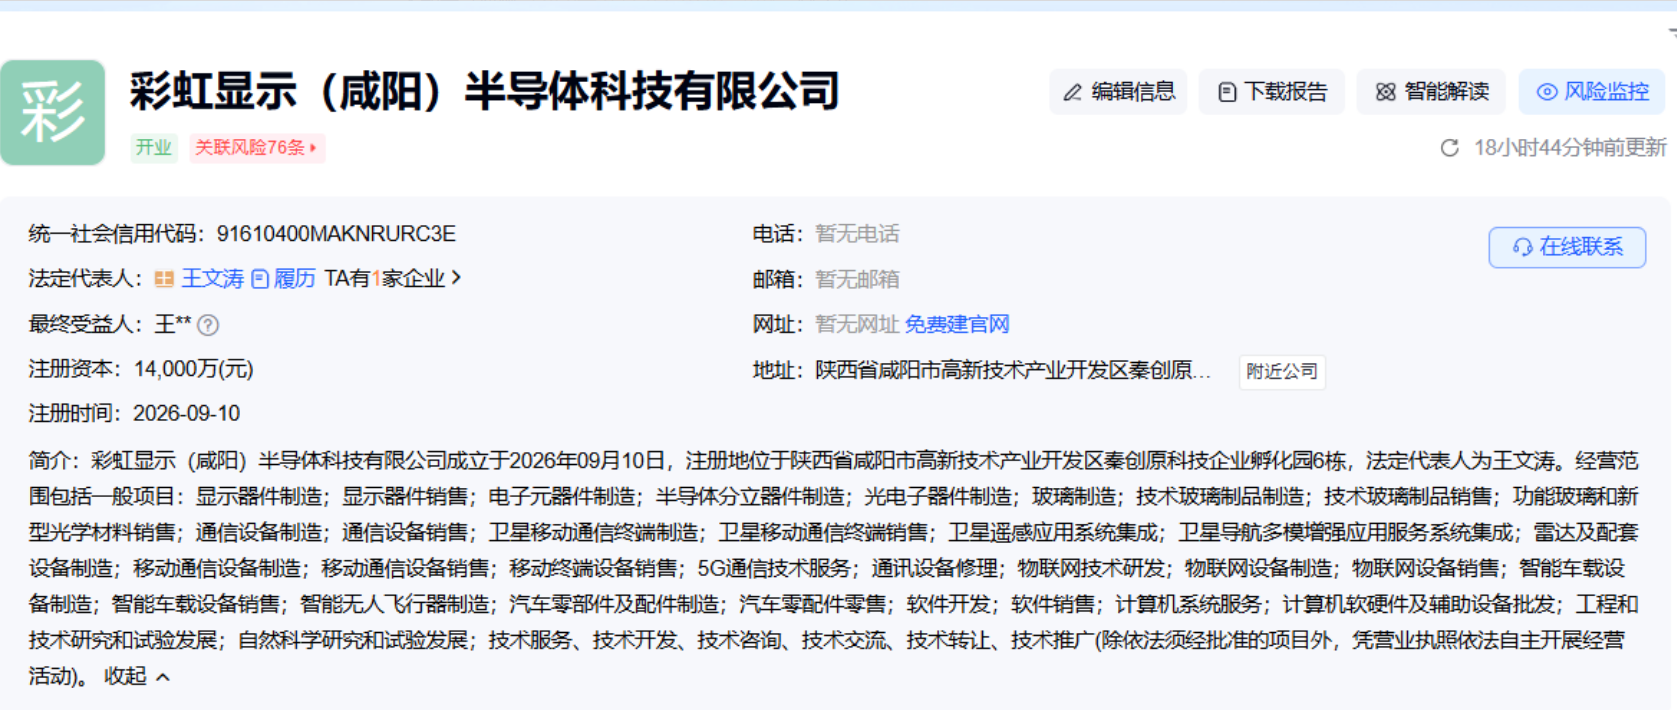Click the 开业 status tag
This screenshot has height=710, width=1677.
(x=154, y=148)
